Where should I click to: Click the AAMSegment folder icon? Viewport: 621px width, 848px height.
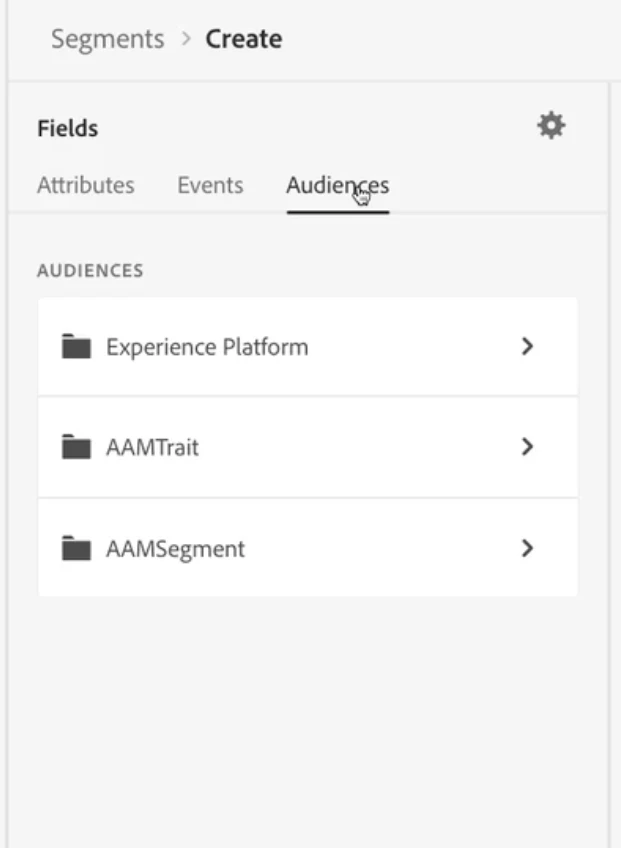(76, 548)
